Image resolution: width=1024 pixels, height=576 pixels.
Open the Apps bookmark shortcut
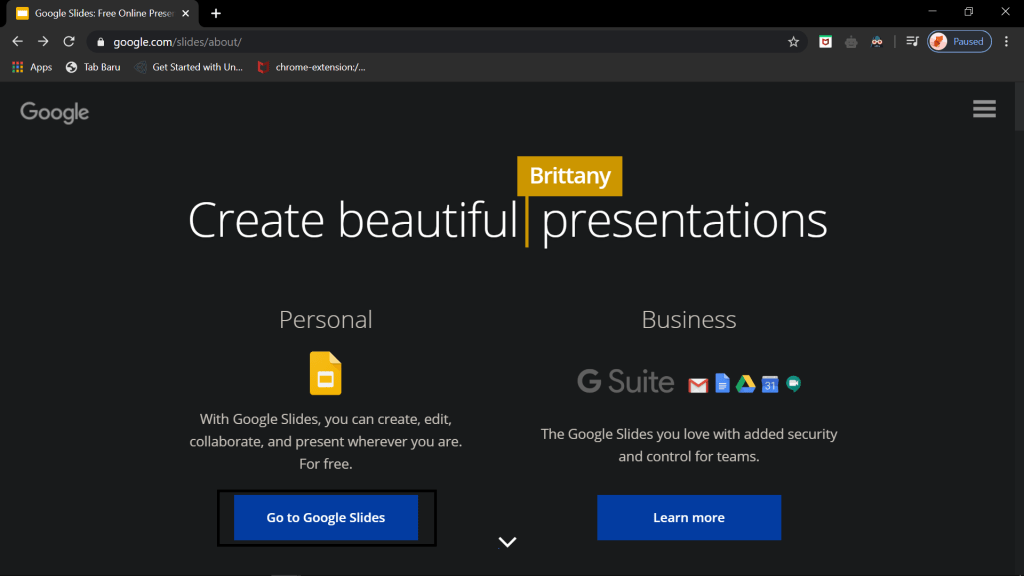[32, 67]
